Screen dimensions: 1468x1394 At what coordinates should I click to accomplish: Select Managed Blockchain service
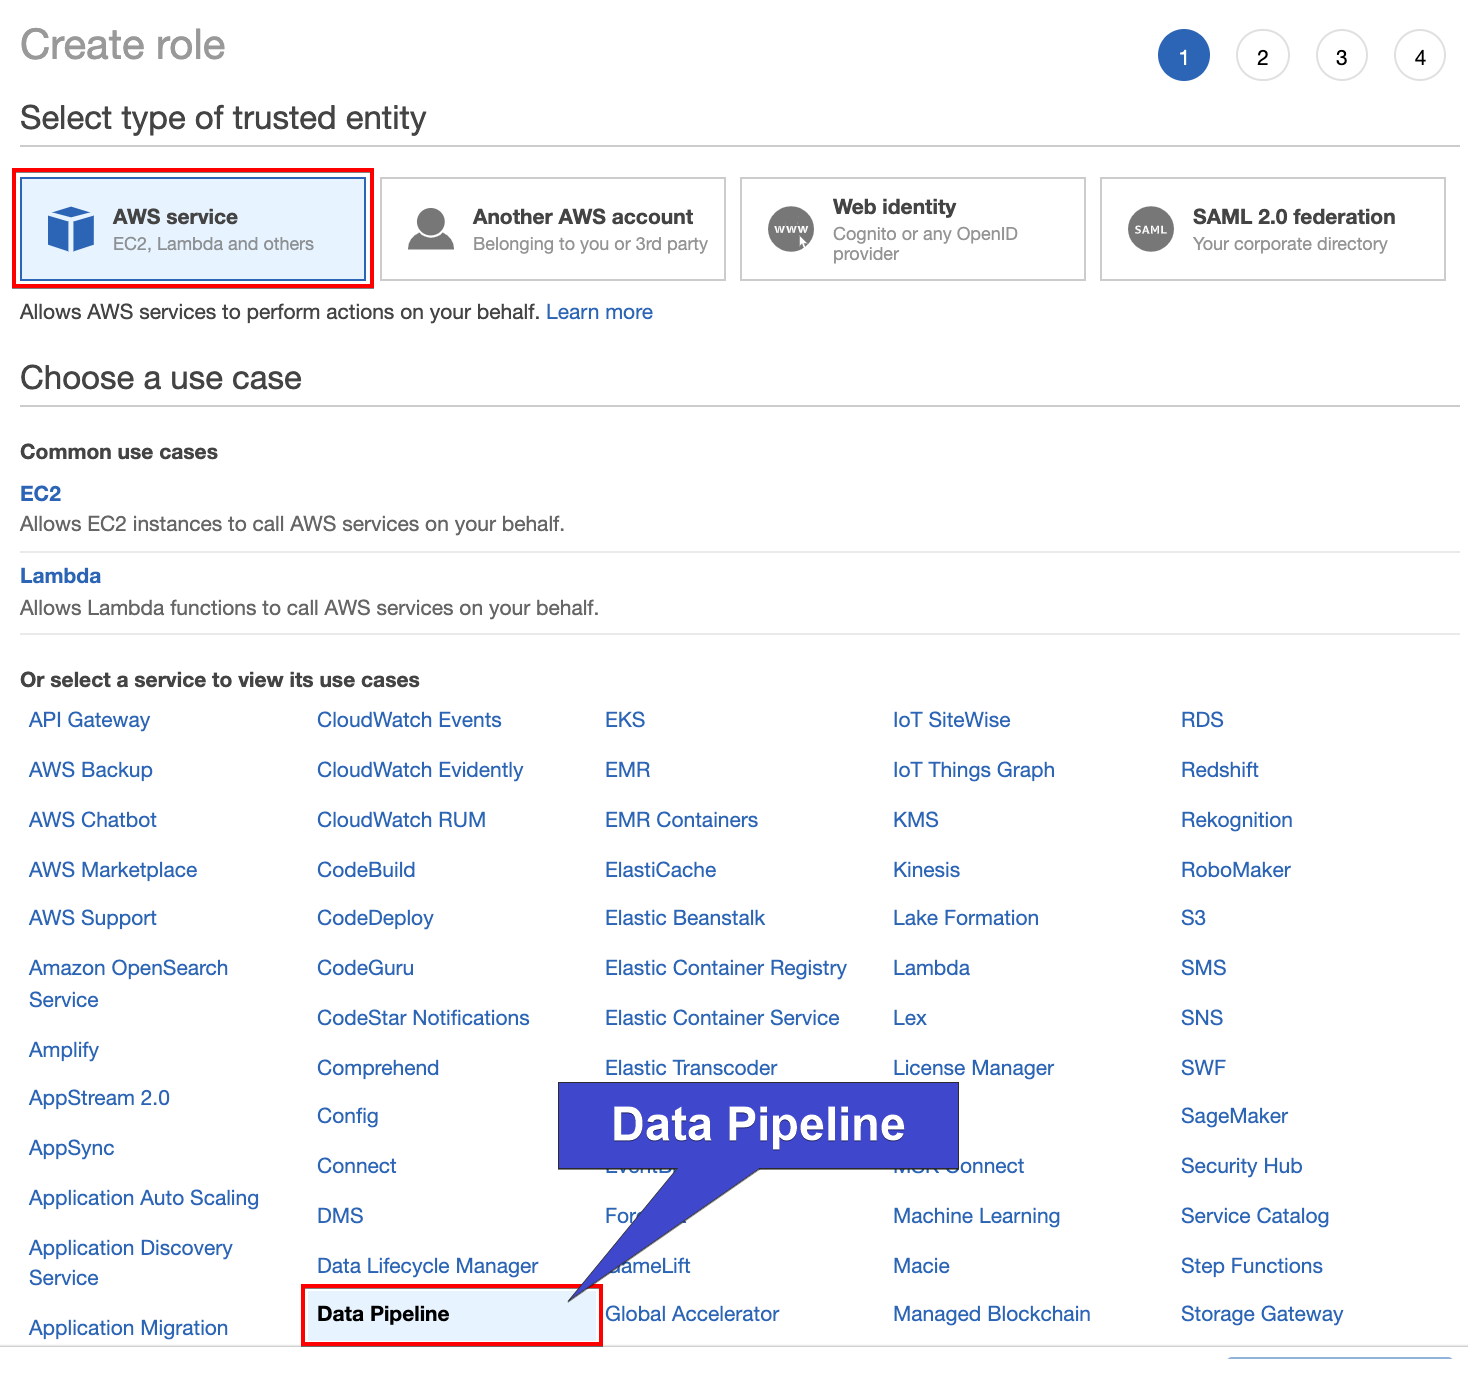(x=992, y=1314)
